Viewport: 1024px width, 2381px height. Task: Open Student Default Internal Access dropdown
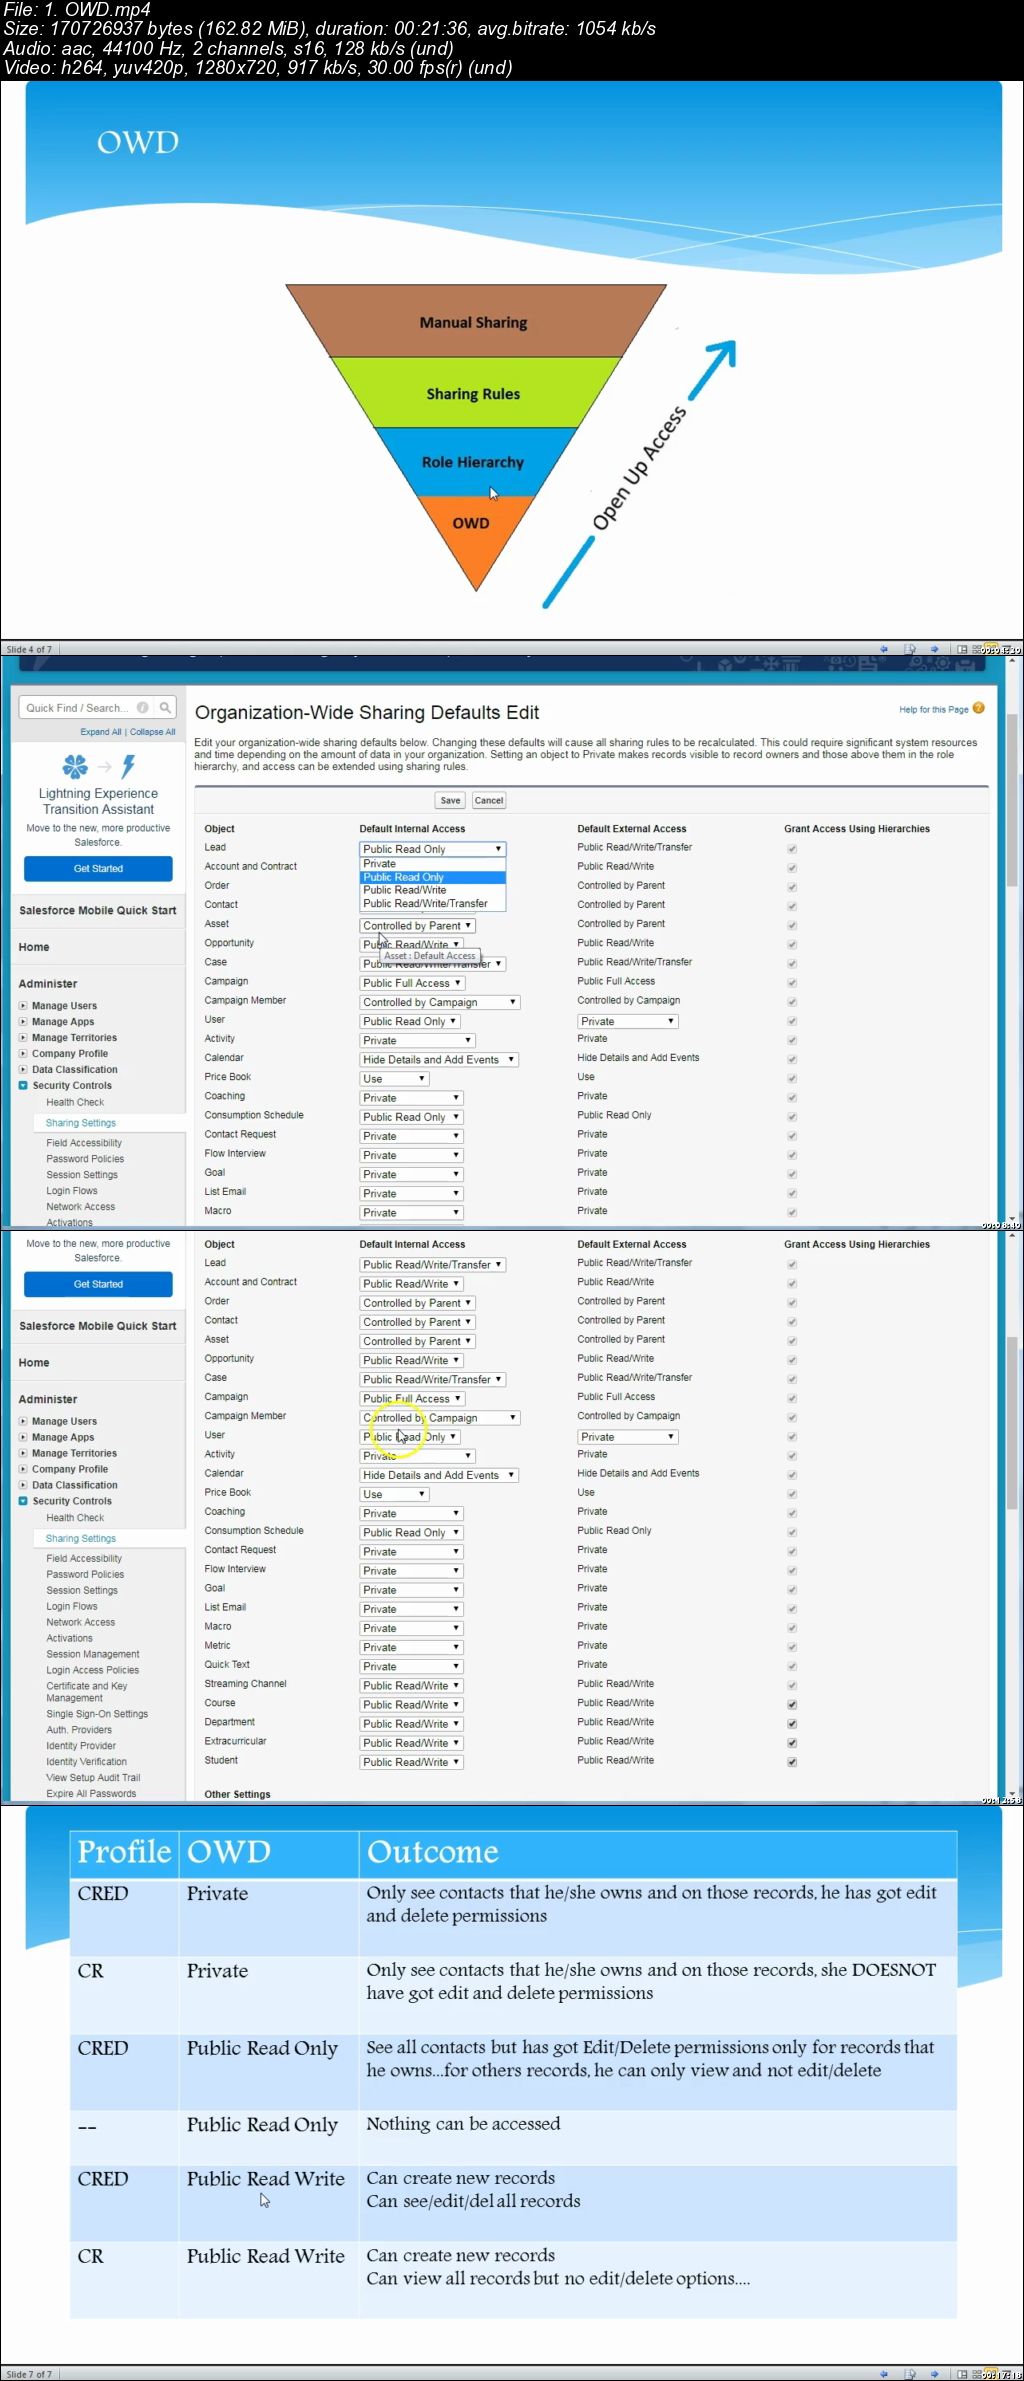(x=411, y=1762)
